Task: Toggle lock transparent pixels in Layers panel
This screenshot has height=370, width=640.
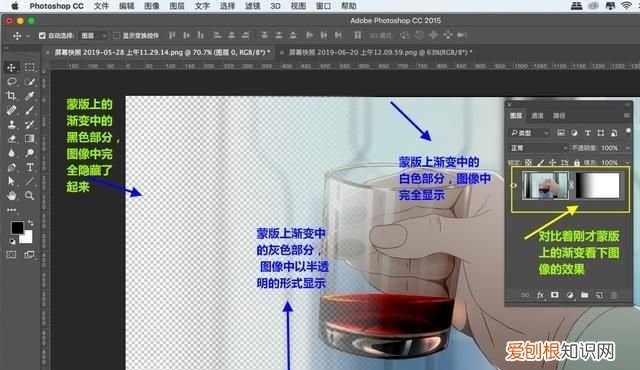Action: click(528, 162)
